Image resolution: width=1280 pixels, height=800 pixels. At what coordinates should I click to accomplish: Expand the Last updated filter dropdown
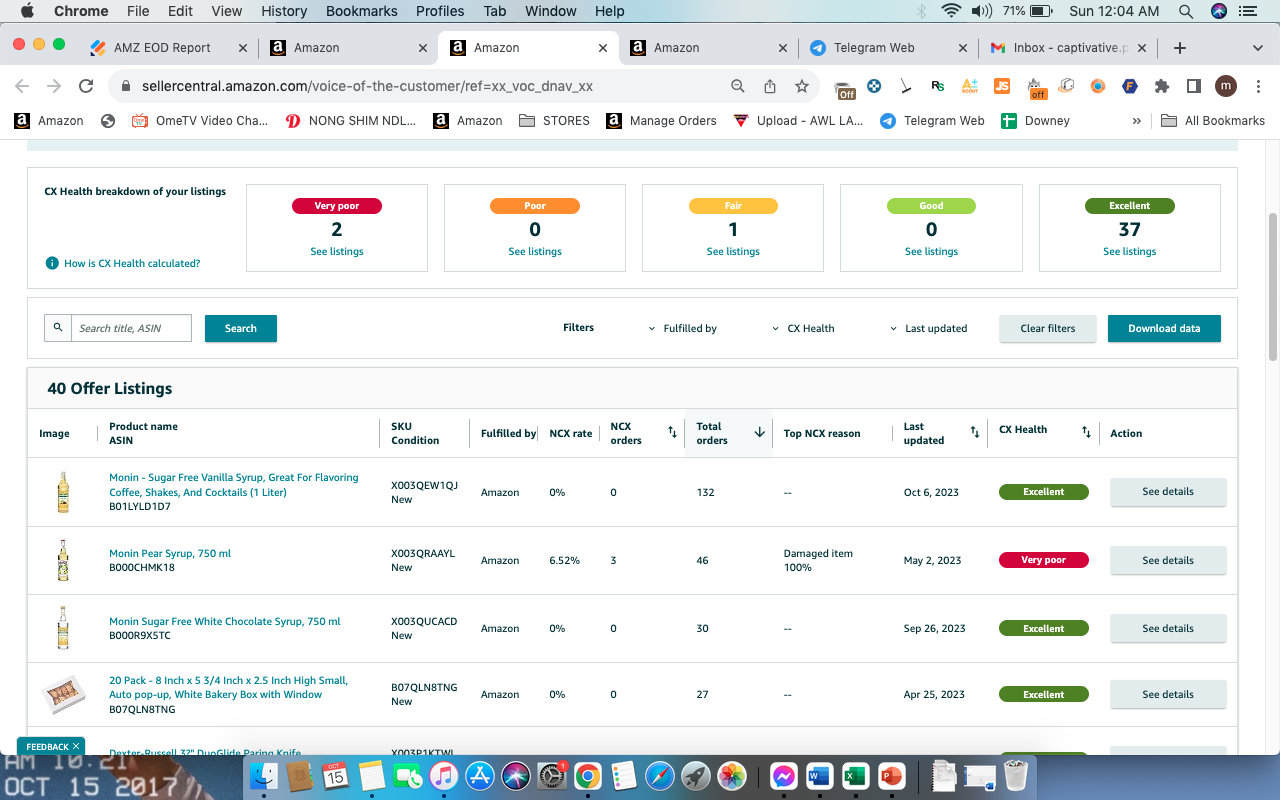click(x=929, y=328)
